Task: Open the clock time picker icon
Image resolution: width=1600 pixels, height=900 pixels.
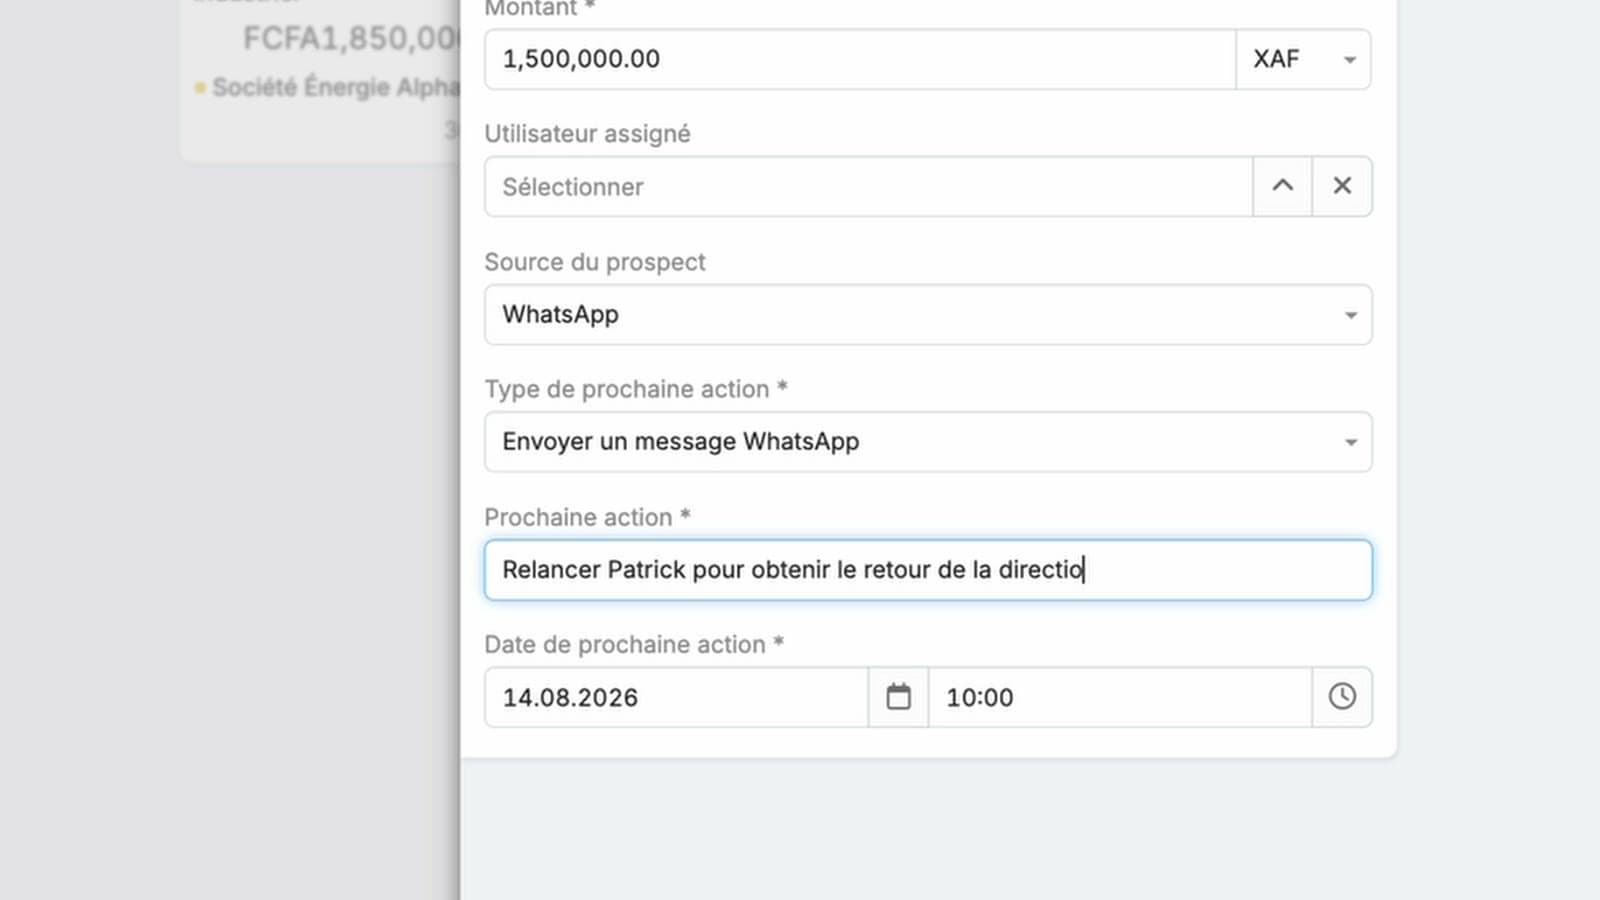Action: (x=1342, y=697)
